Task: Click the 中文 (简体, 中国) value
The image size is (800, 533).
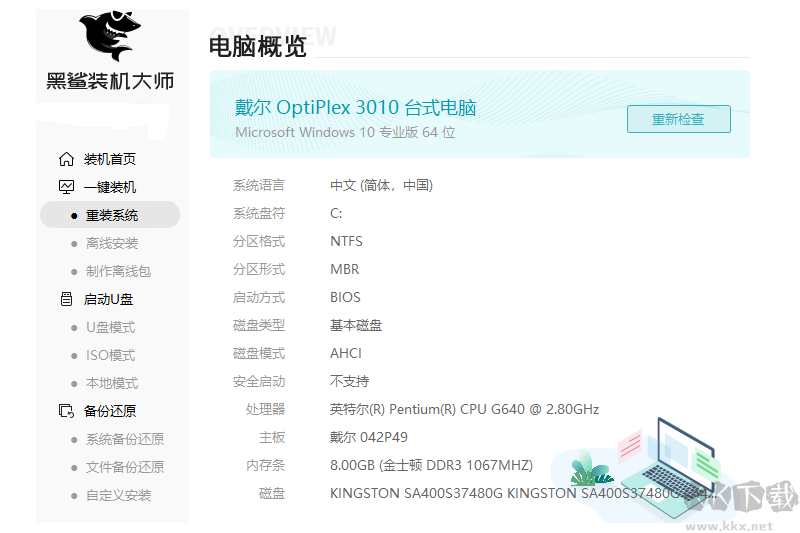Action: click(381, 185)
